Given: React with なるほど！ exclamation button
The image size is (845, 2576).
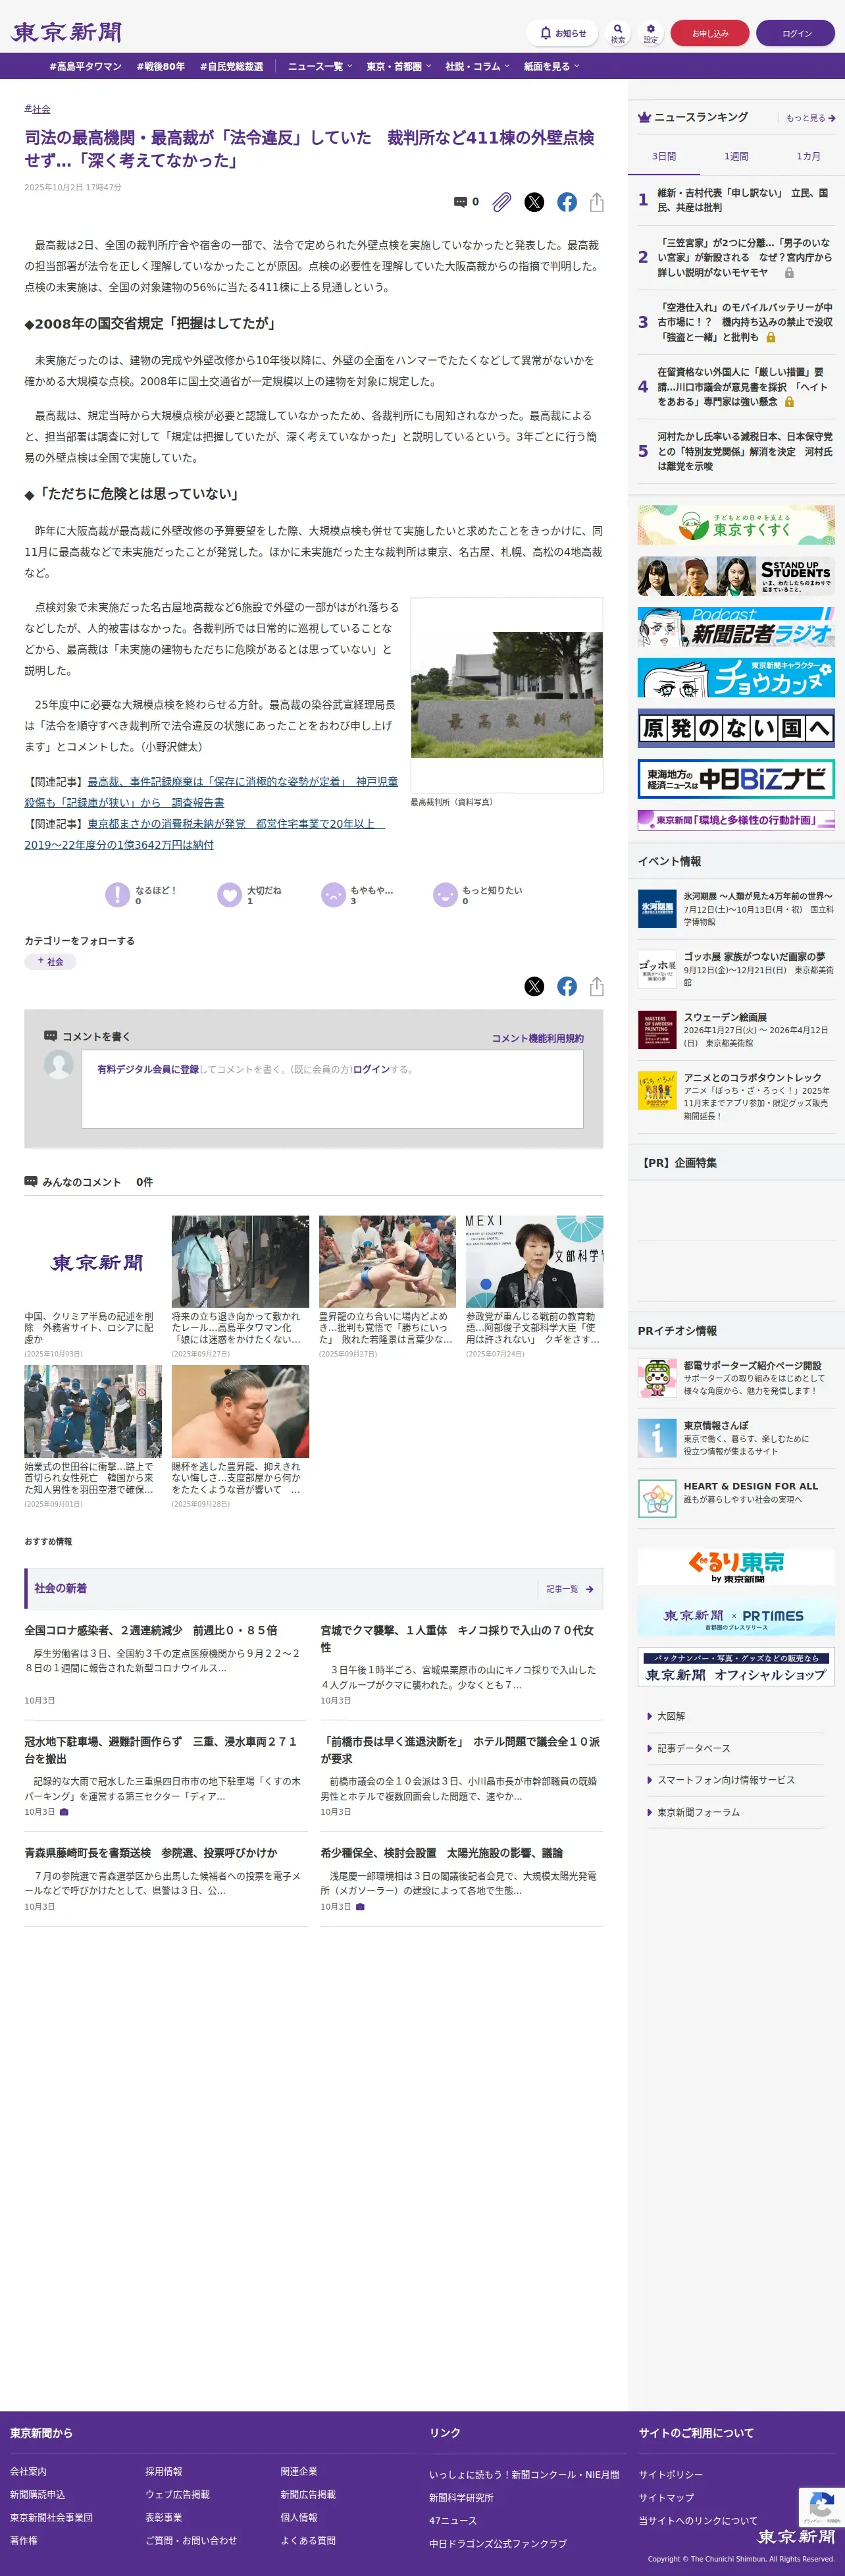Looking at the screenshot, I should point(118,894).
